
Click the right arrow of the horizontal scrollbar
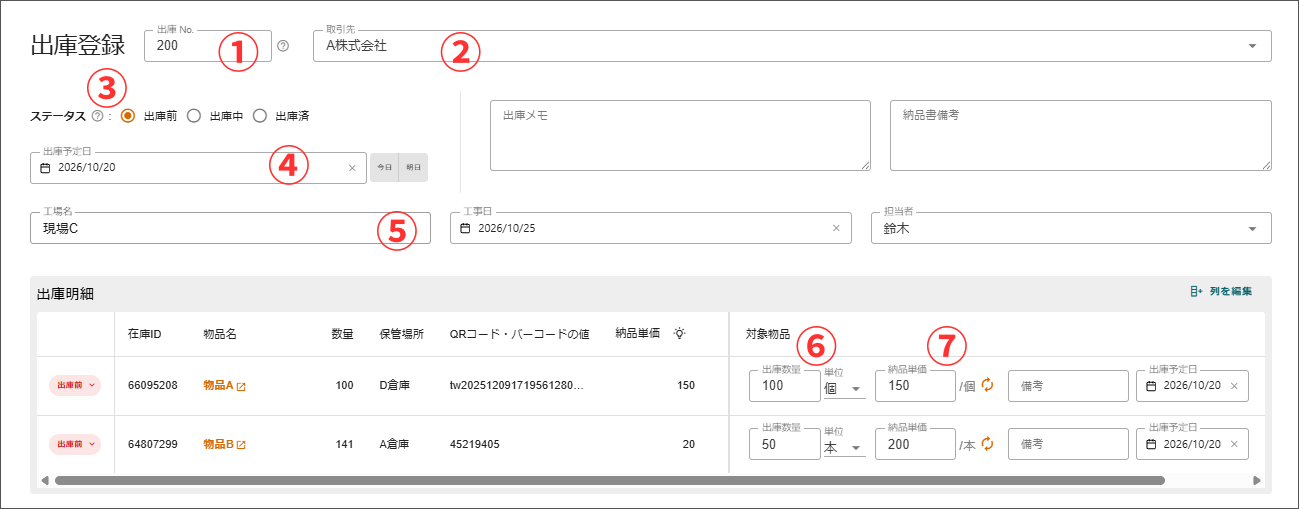tap(1257, 481)
